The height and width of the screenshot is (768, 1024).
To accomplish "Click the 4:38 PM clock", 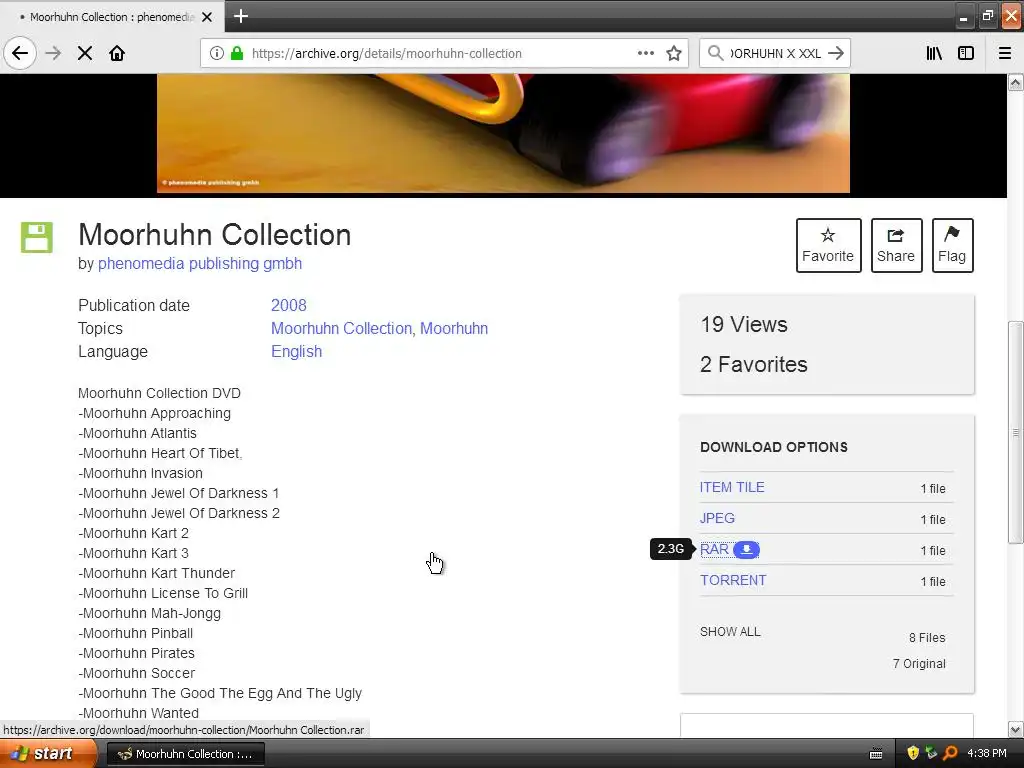I will pyautogui.click(x=987, y=754).
